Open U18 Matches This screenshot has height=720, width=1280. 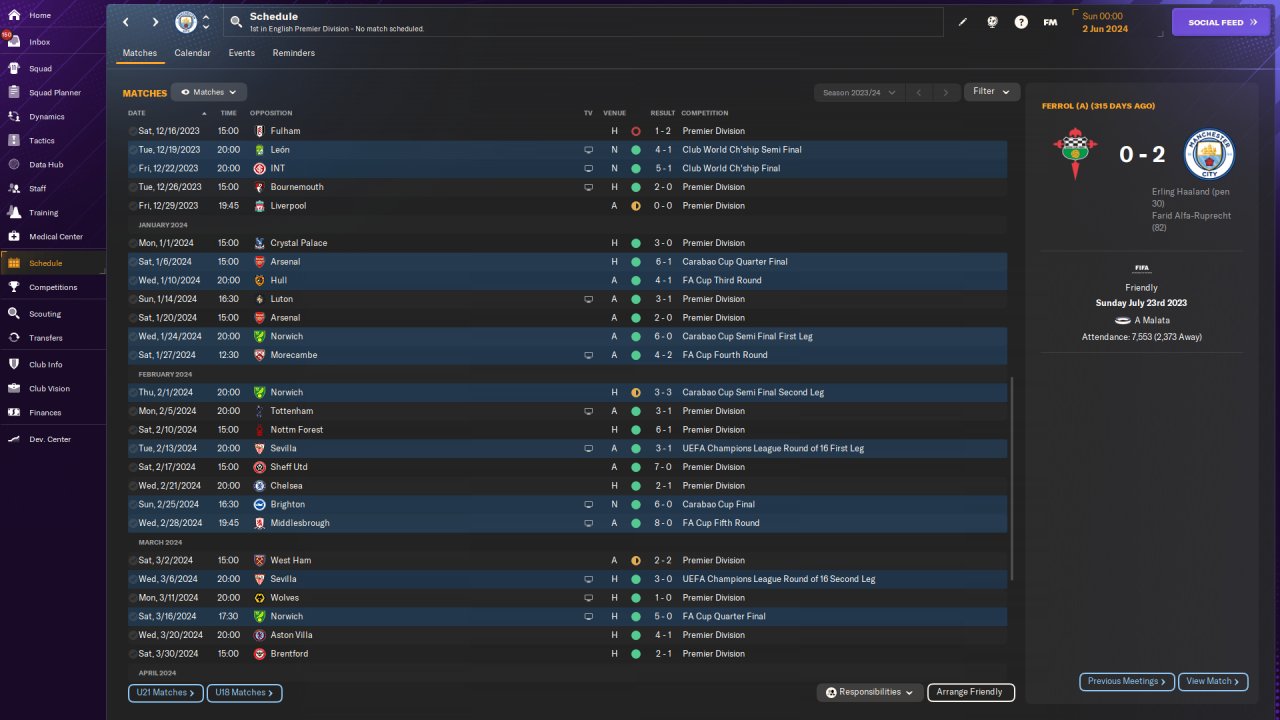[x=245, y=692]
